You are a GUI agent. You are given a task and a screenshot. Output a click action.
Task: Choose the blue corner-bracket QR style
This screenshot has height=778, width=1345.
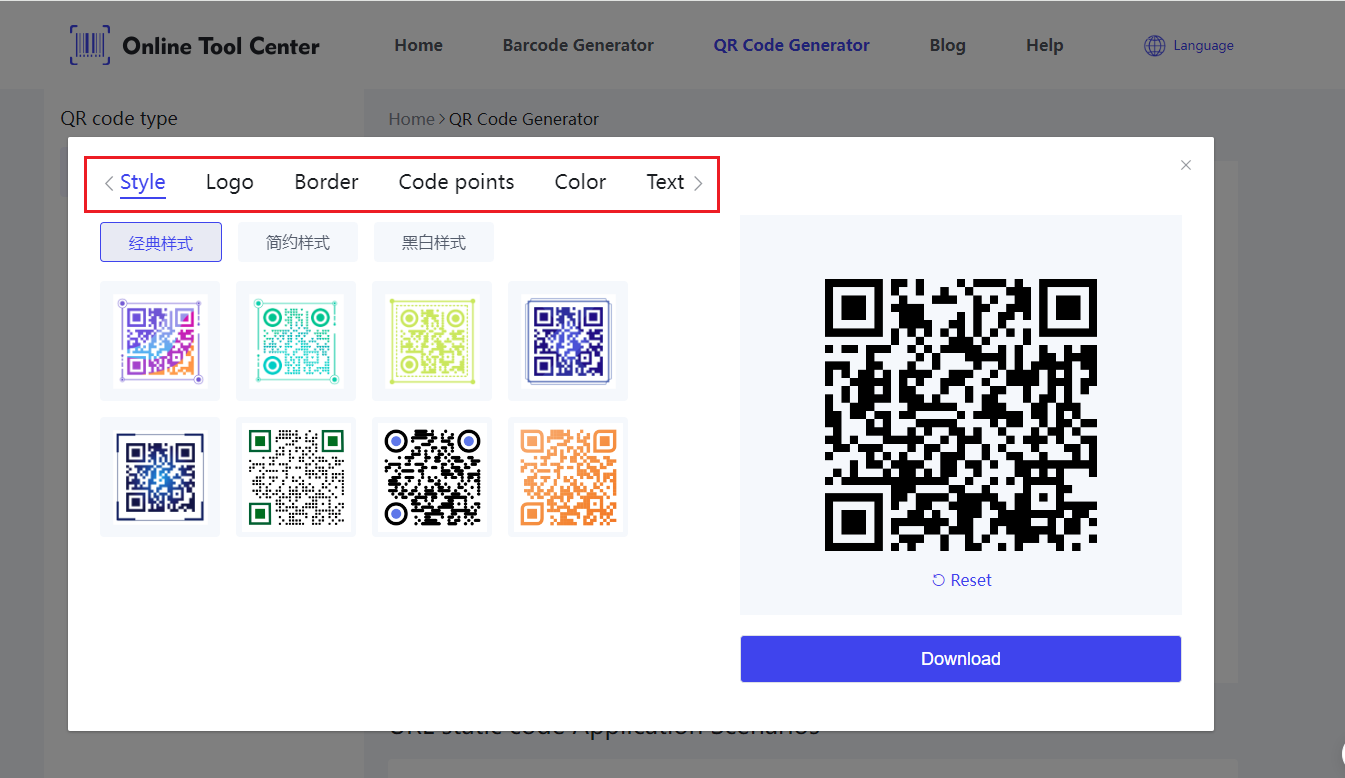(x=160, y=477)
